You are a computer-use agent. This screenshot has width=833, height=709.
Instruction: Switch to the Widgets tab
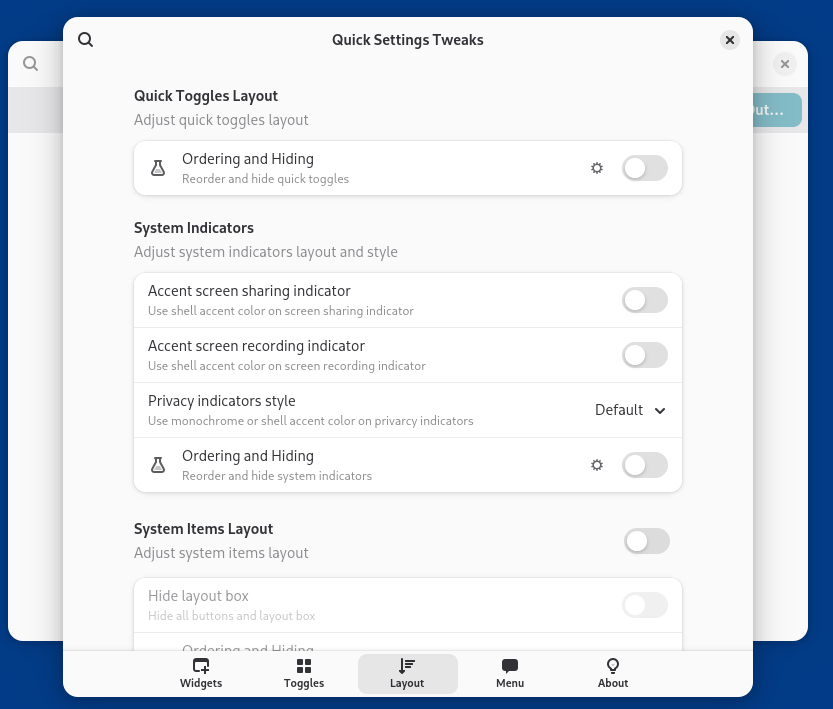pyautogui.click(x=201, y=673)
